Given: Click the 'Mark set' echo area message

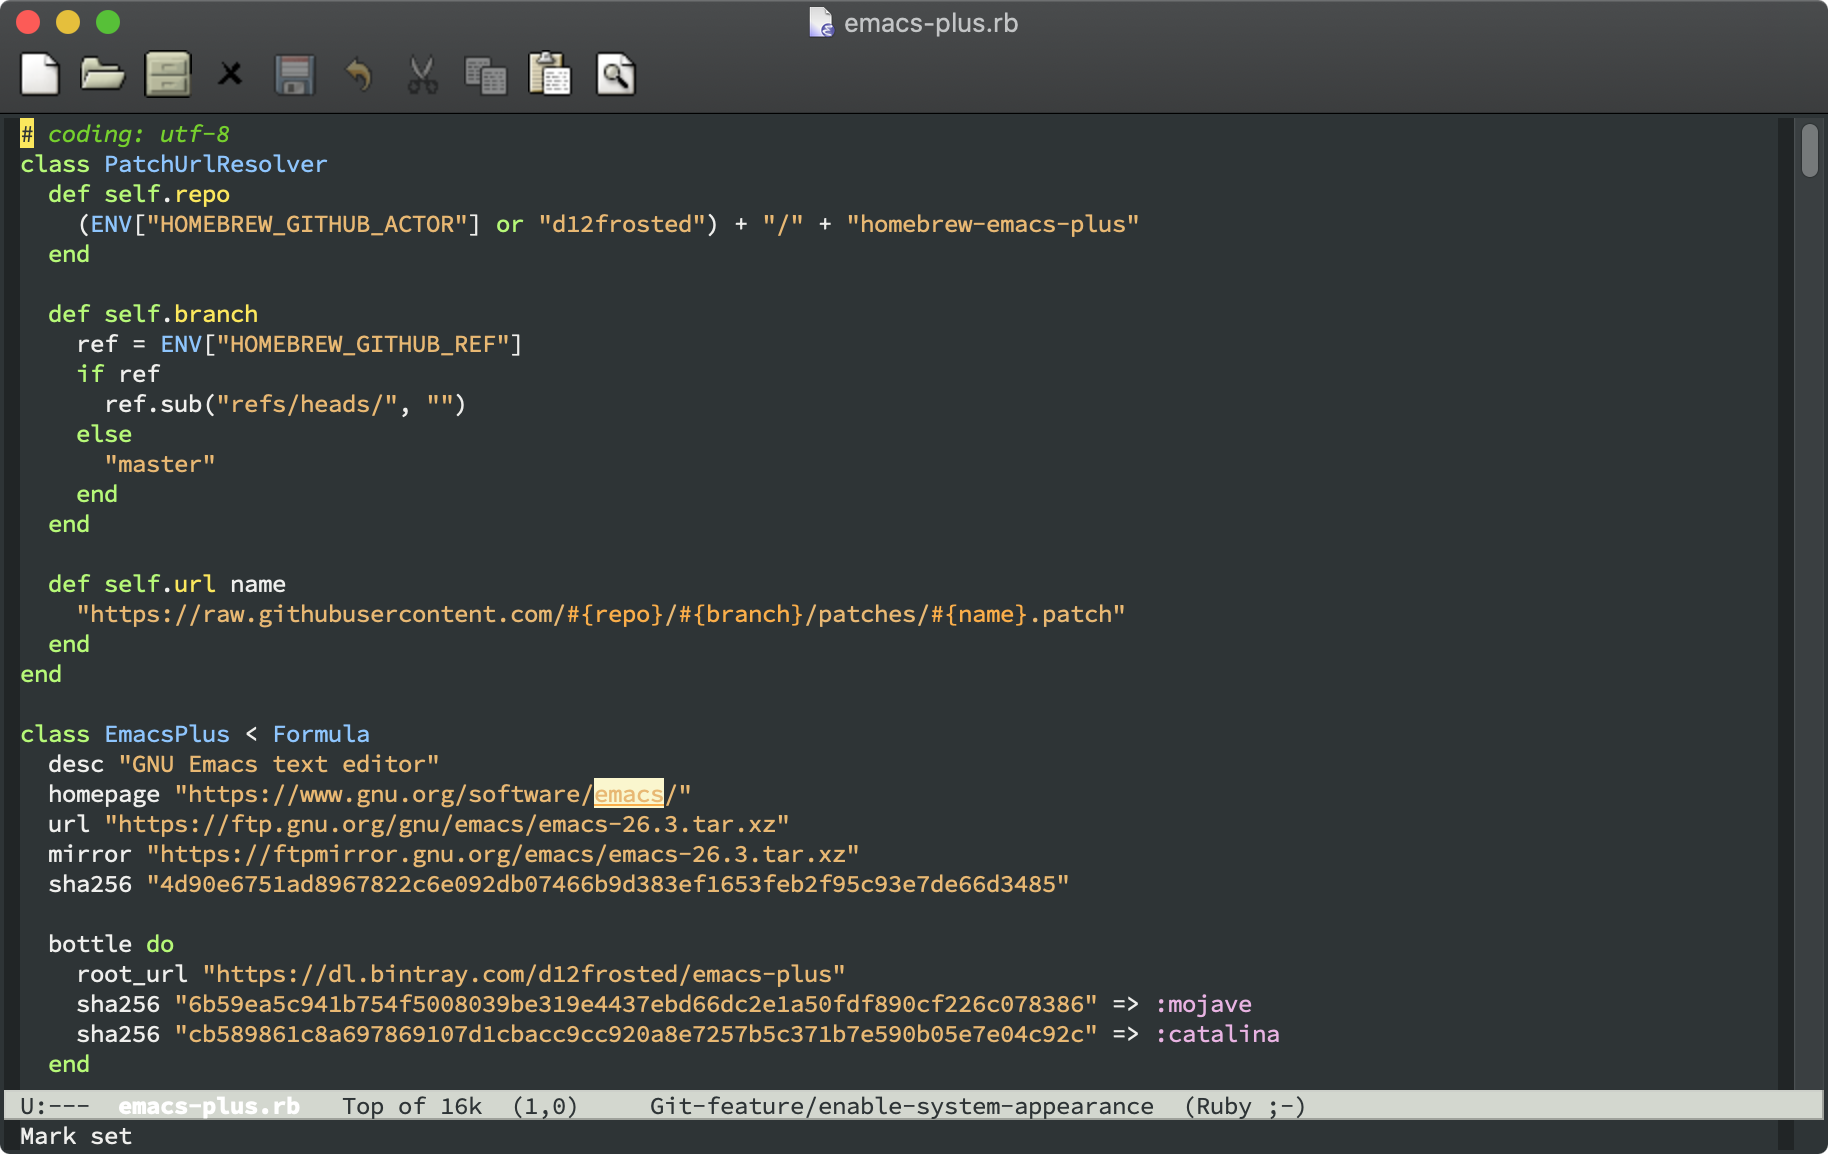Looking at the screenshot, I should pyautogui.click(x=76, y=1136).
